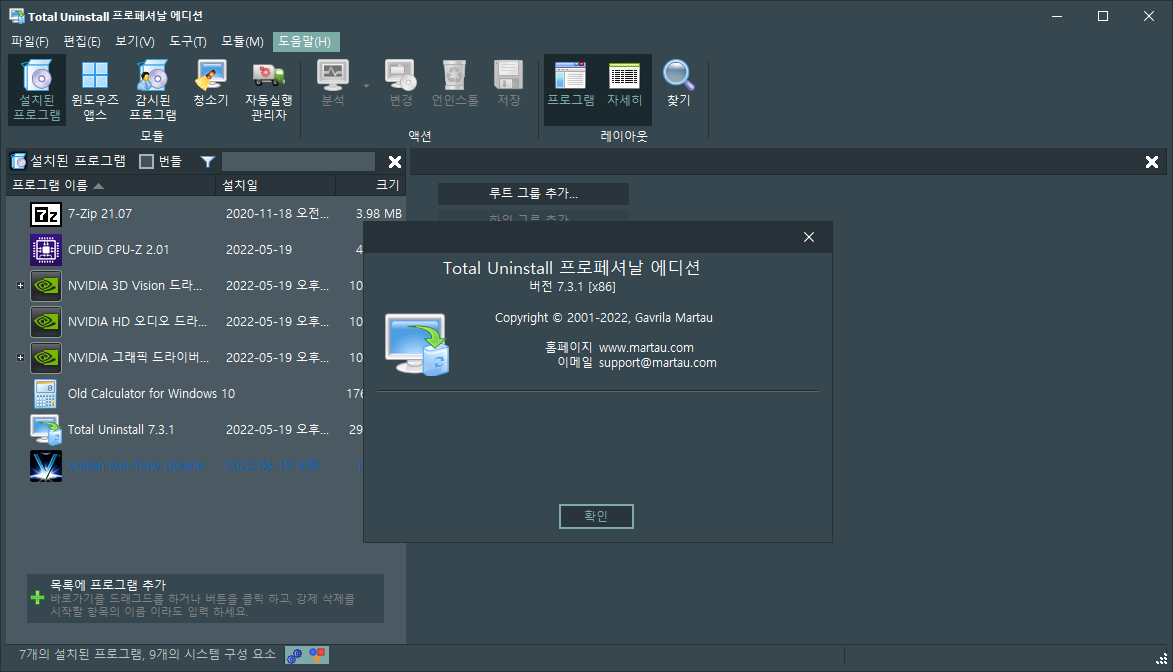Clear the program filter with X
The height and width of the screenshot is (672, 1173).
click(395, 162)
